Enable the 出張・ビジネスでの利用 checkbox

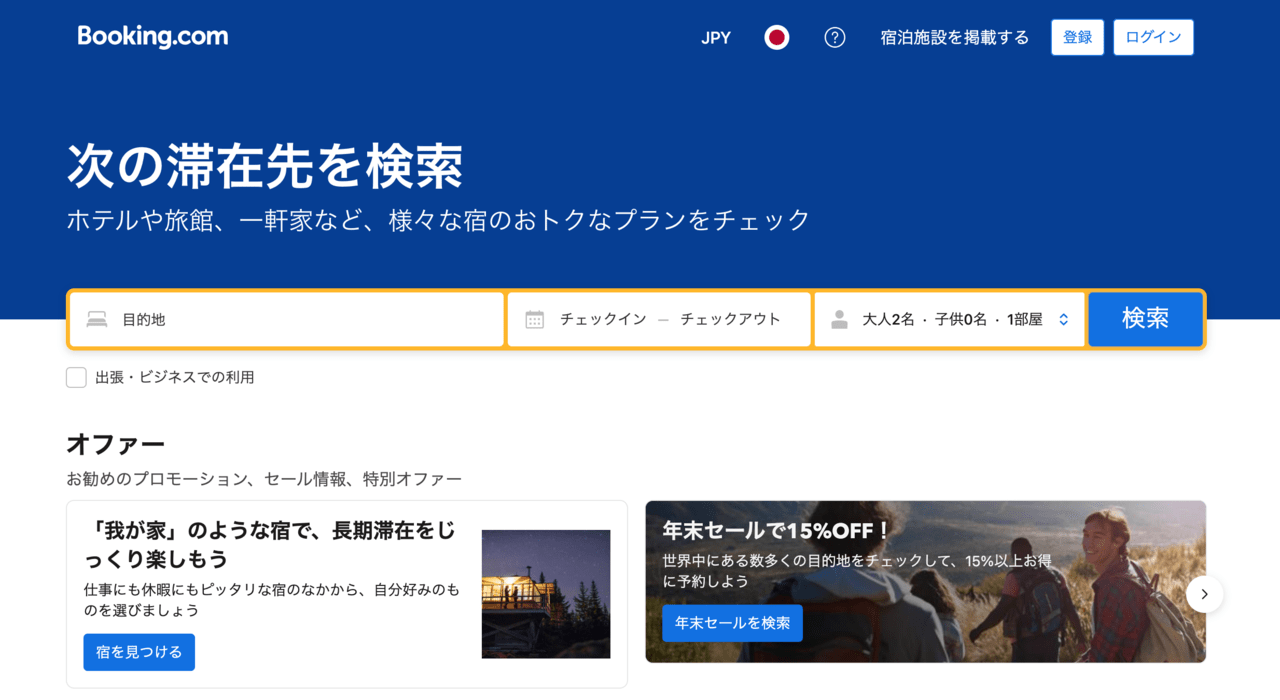[x=76, y=377]
